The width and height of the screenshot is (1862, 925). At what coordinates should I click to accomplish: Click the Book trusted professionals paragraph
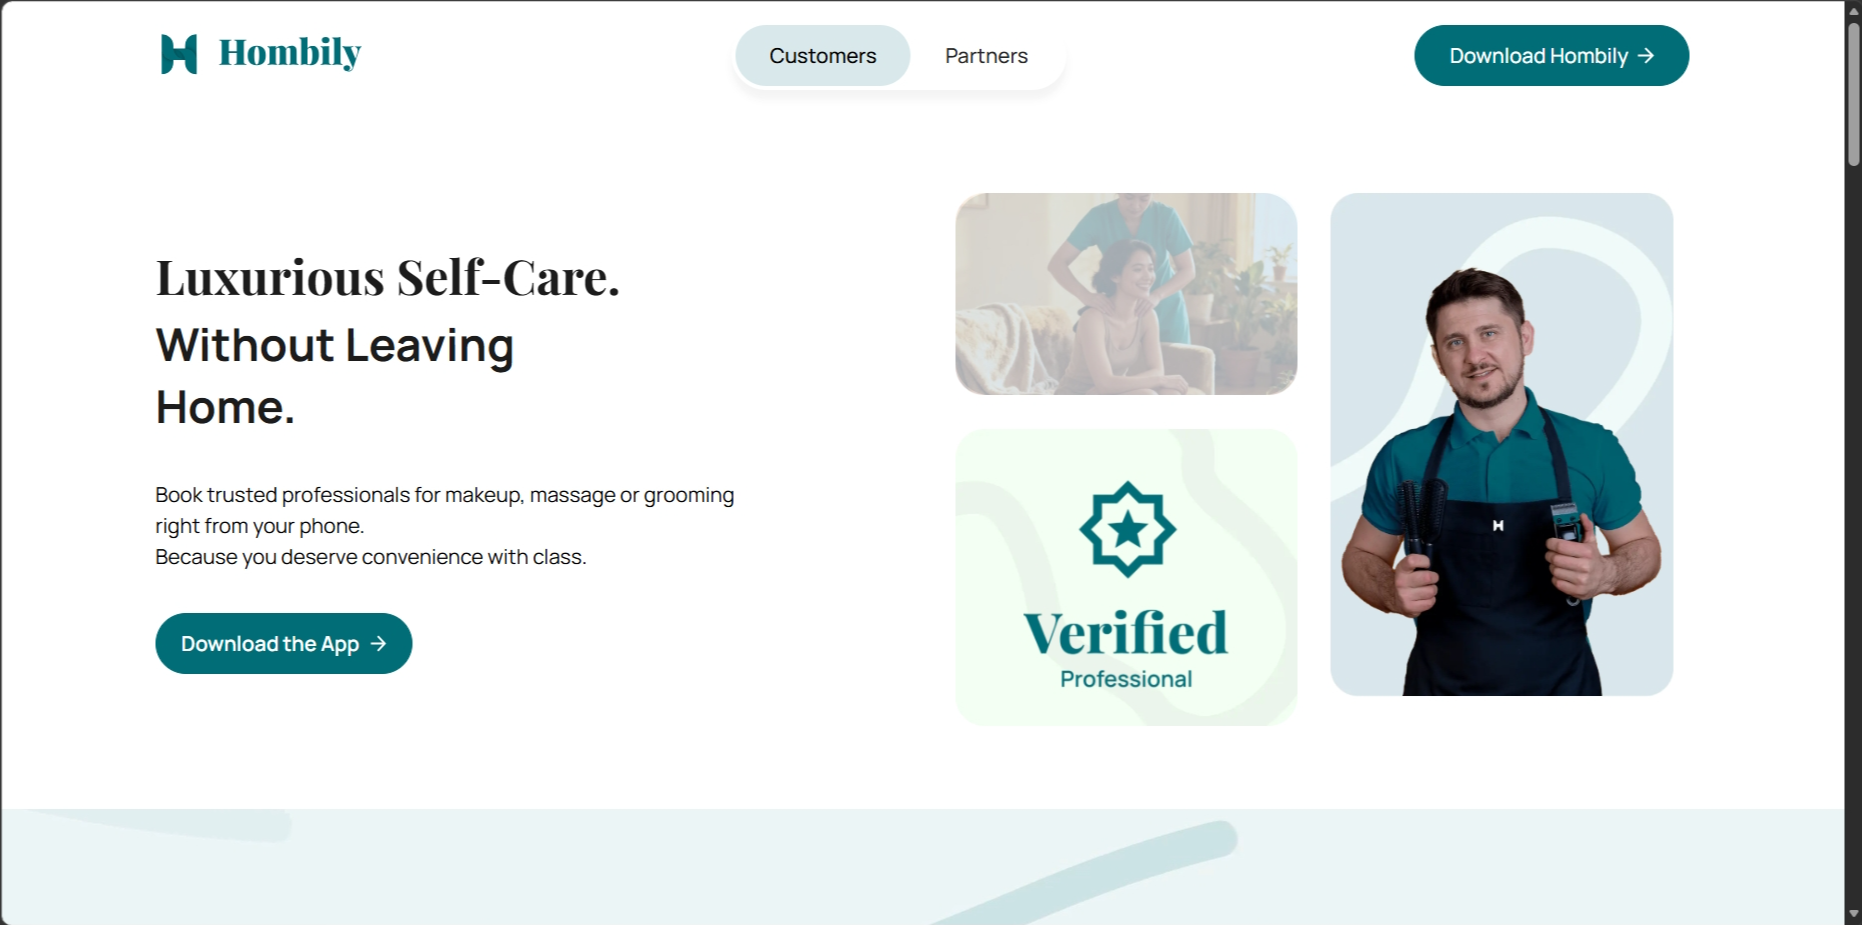coord(445,526)
